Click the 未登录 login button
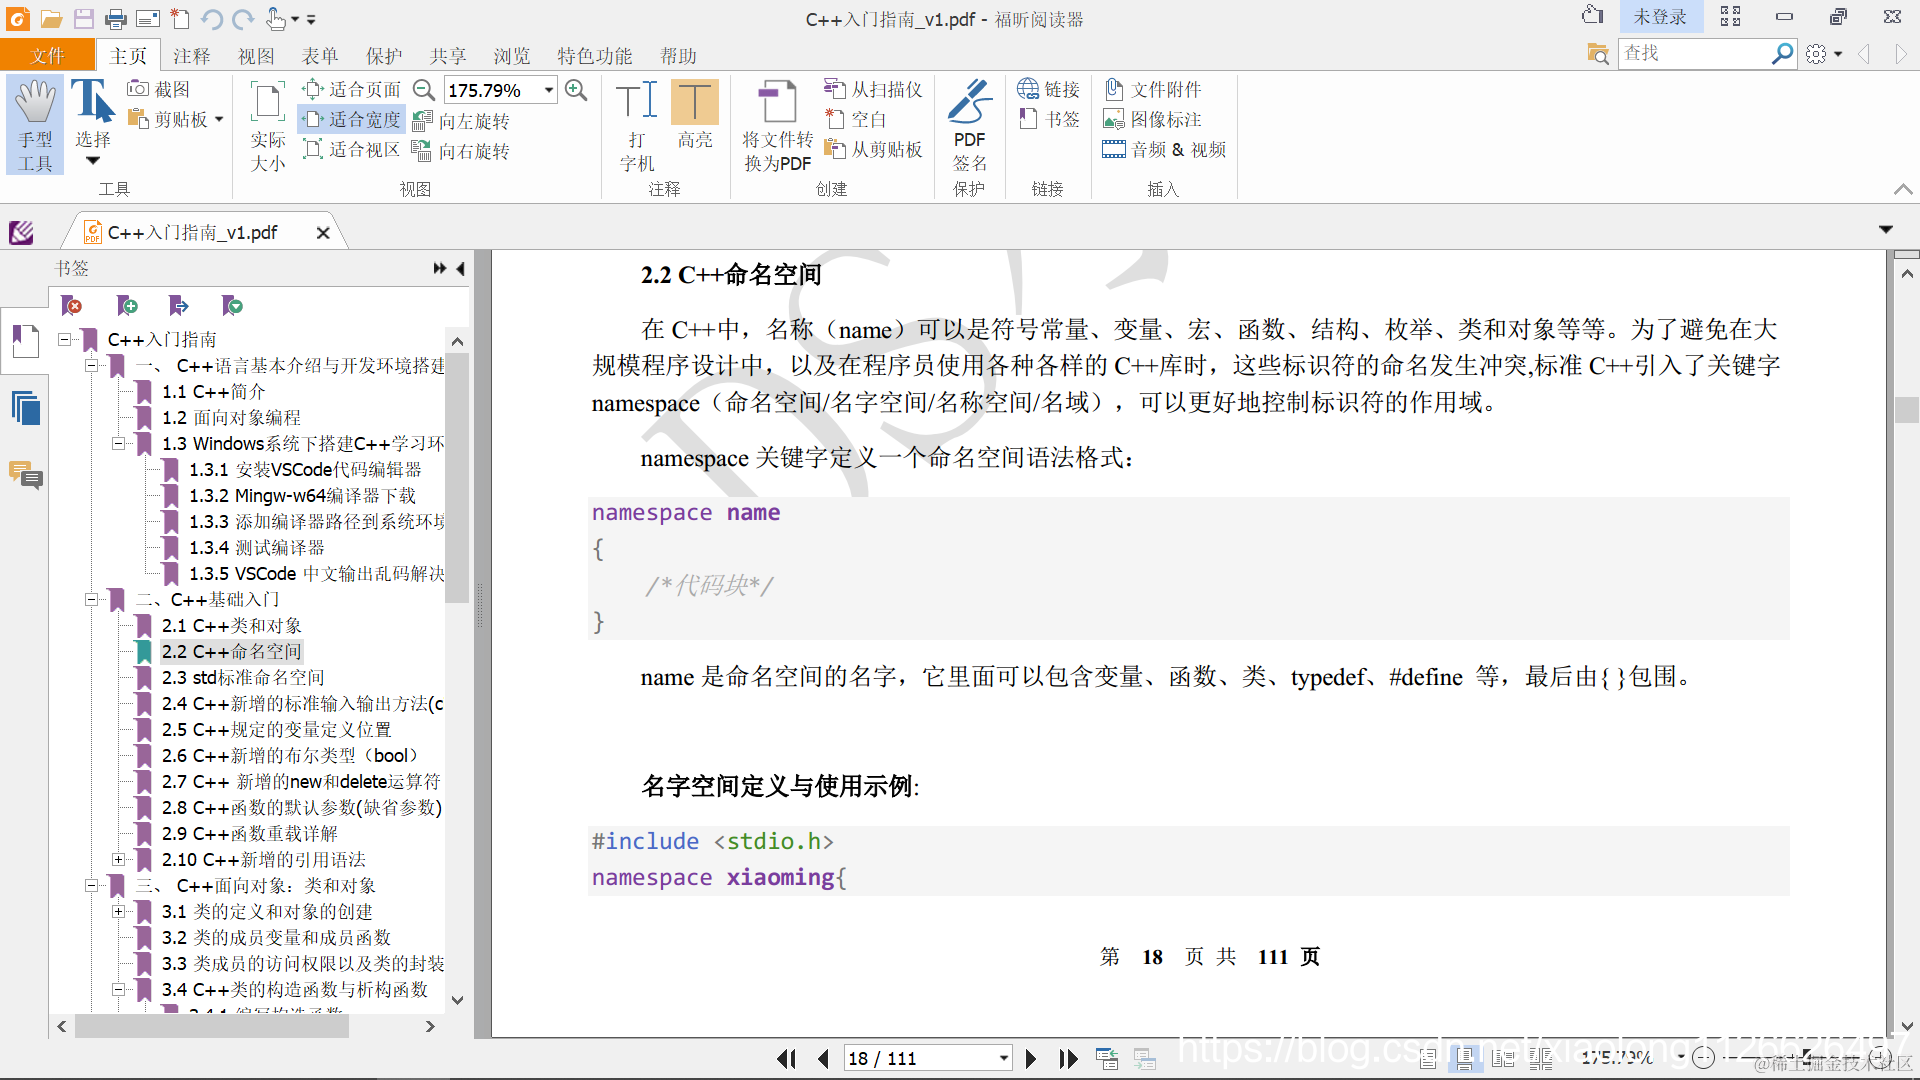1920x1080 pixels. click(1659, 17)
